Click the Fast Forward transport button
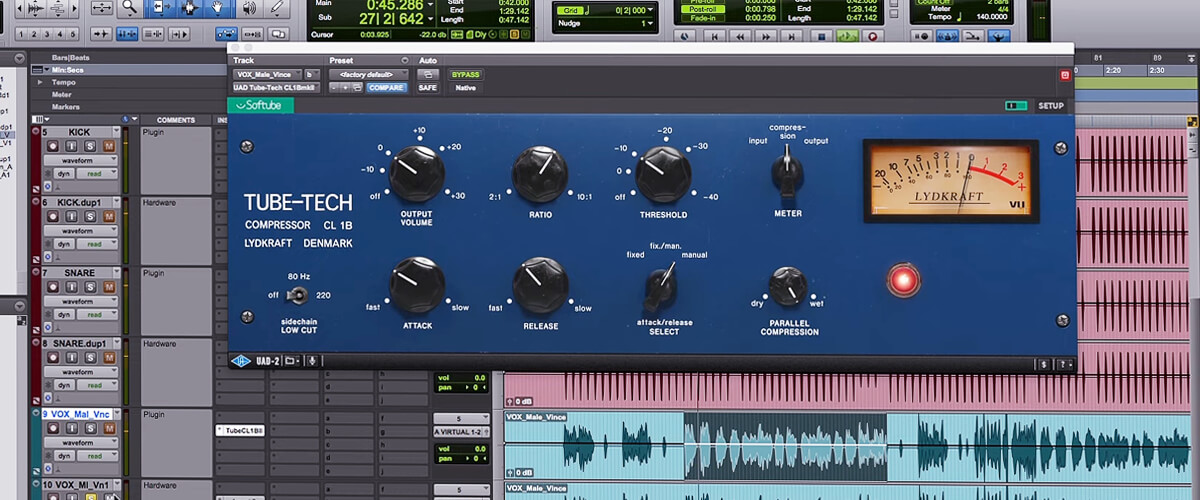The width and height of the screenshot is (1200, 500). (767, 36)
